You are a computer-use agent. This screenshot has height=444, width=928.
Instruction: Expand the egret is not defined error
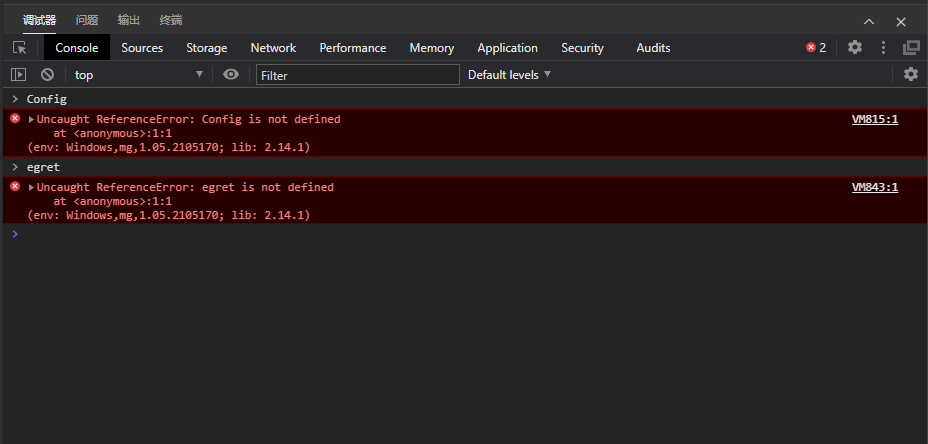point(31,187)
